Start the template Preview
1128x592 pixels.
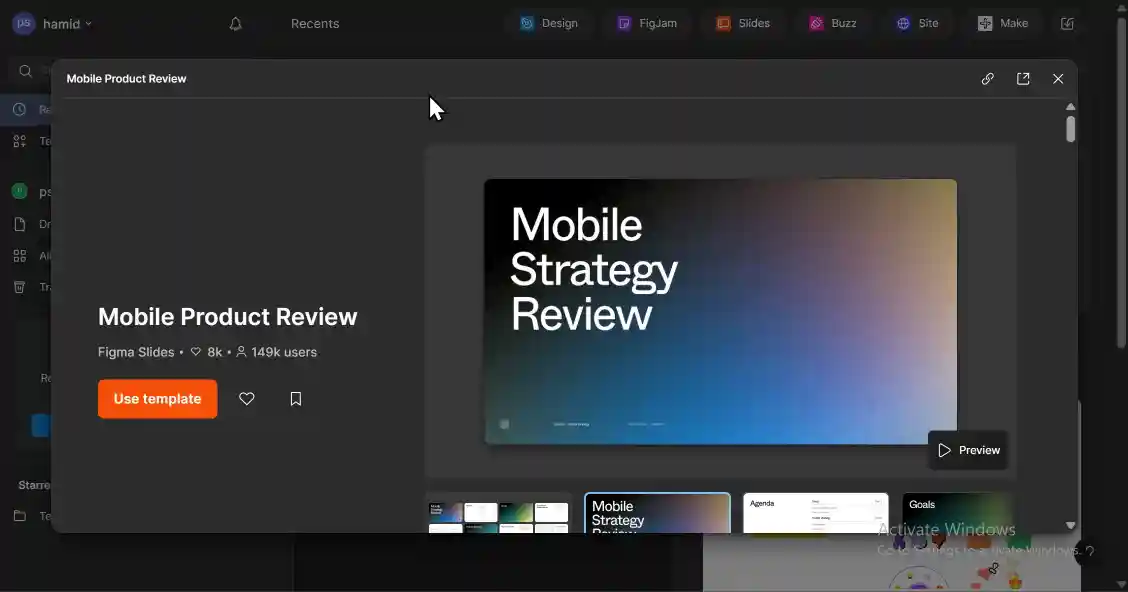pos(967,450)
